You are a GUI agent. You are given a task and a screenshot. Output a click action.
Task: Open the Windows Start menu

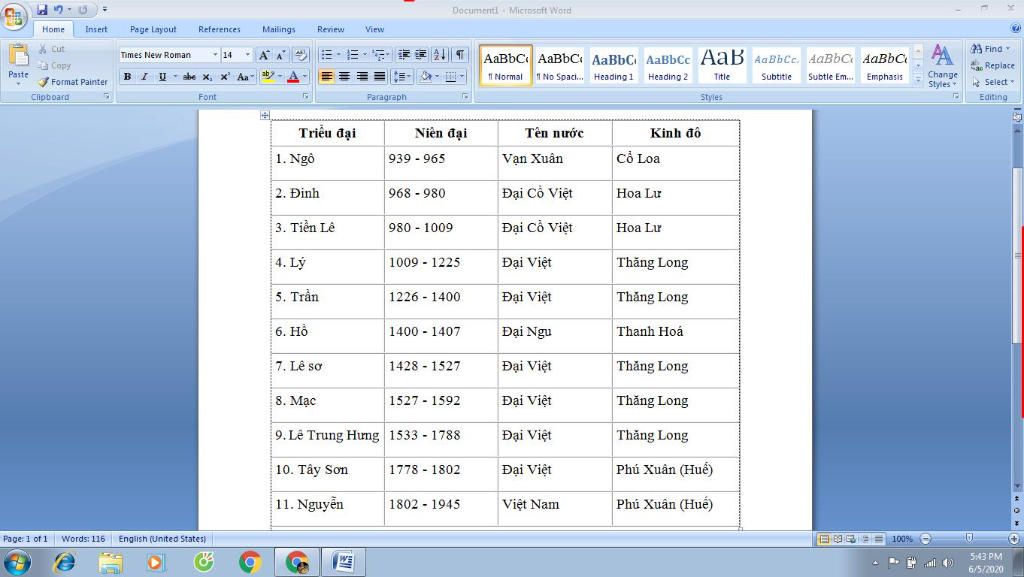(17, 562)
